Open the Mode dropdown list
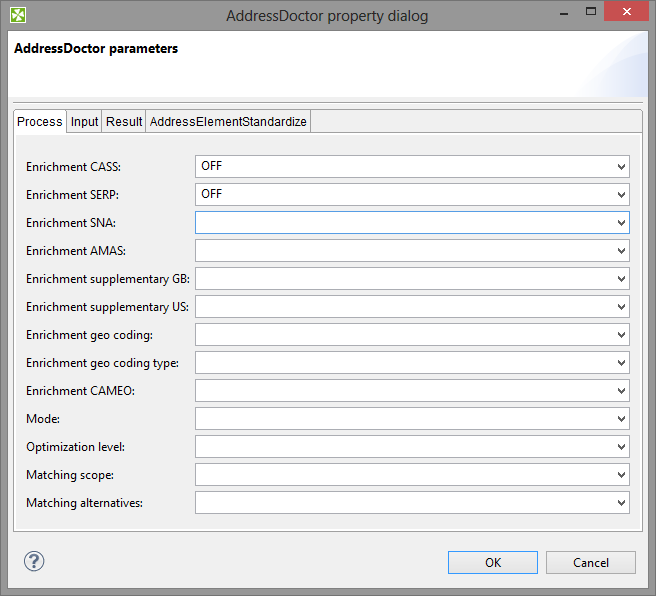Viewport: 656px width, 596px height. (x=621, y=418)
